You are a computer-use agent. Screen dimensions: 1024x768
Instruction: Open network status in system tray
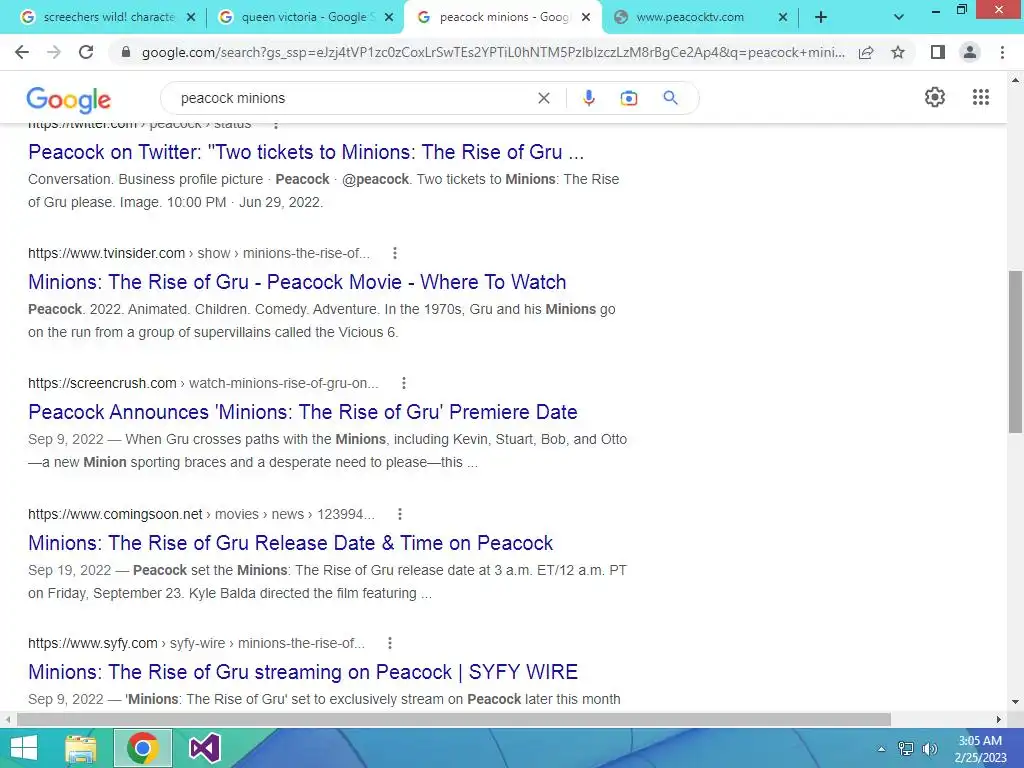pyautogui.click(x=906, y=748)
